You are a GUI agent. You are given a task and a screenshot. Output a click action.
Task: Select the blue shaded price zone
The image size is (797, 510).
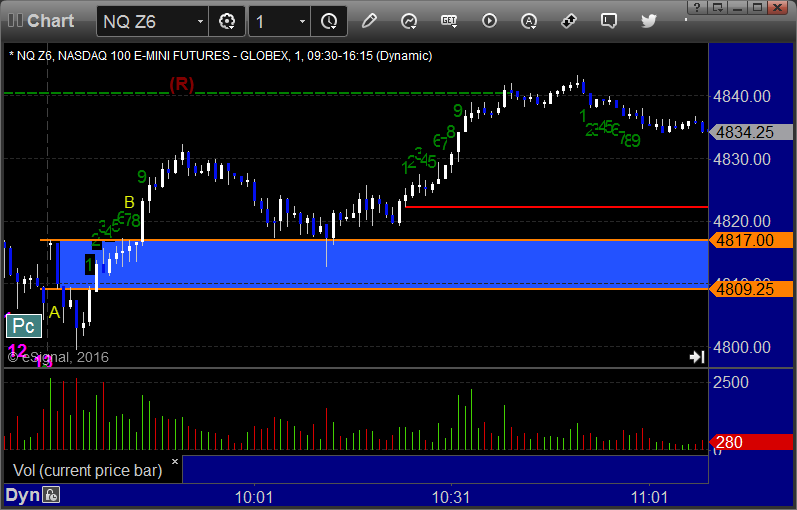[383, 264]
